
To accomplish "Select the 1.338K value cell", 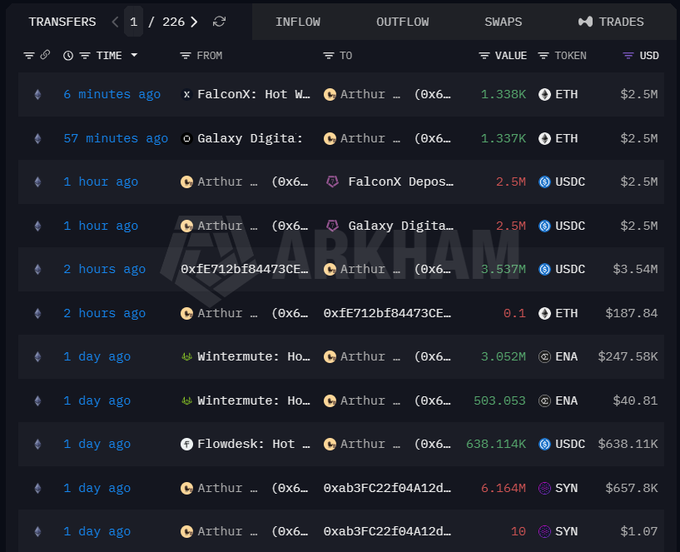I will [x=503, y=95].
